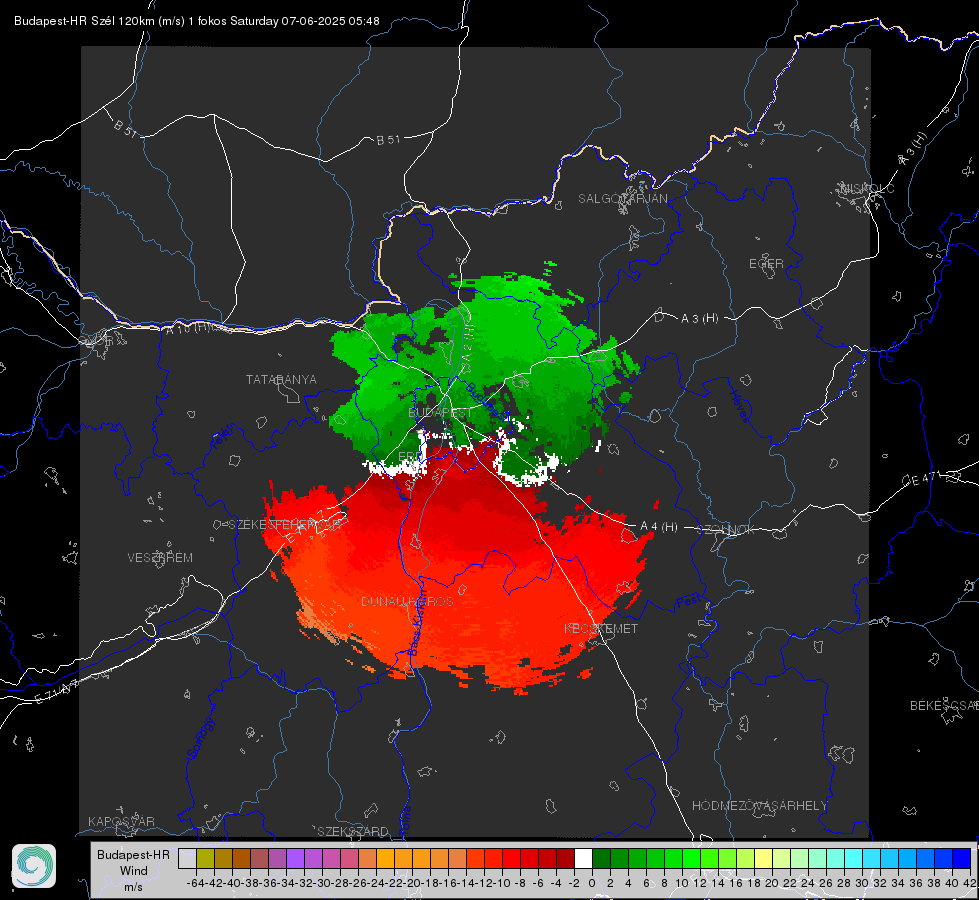Viewport: 979px width, 900px height.
Task: Click the SZEKSZÁRD city label
Action: (x=353, y=831)
